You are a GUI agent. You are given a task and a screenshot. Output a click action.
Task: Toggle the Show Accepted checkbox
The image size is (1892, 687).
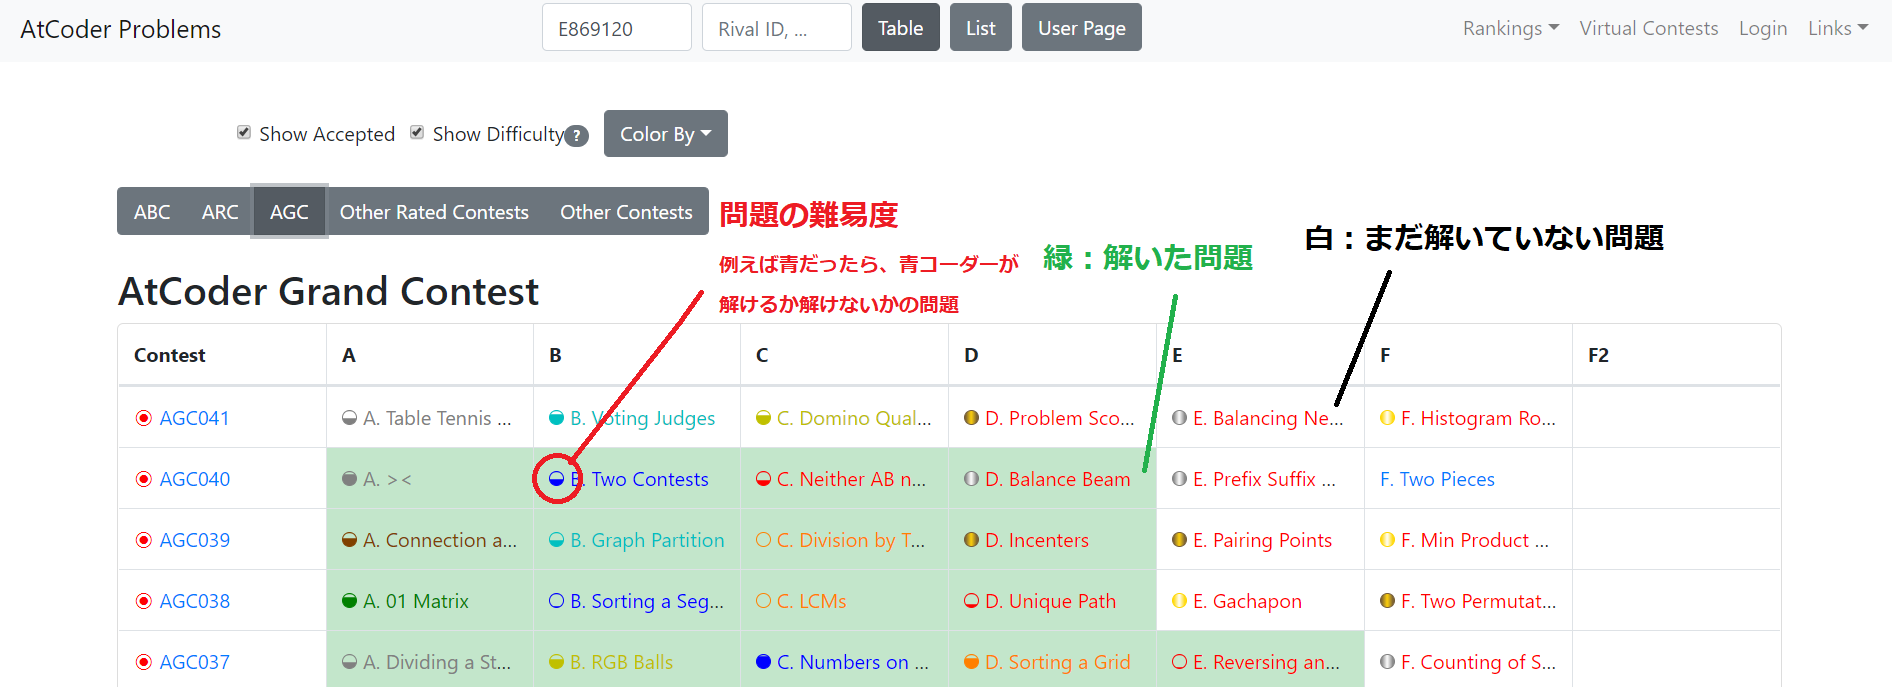point(243,132)
